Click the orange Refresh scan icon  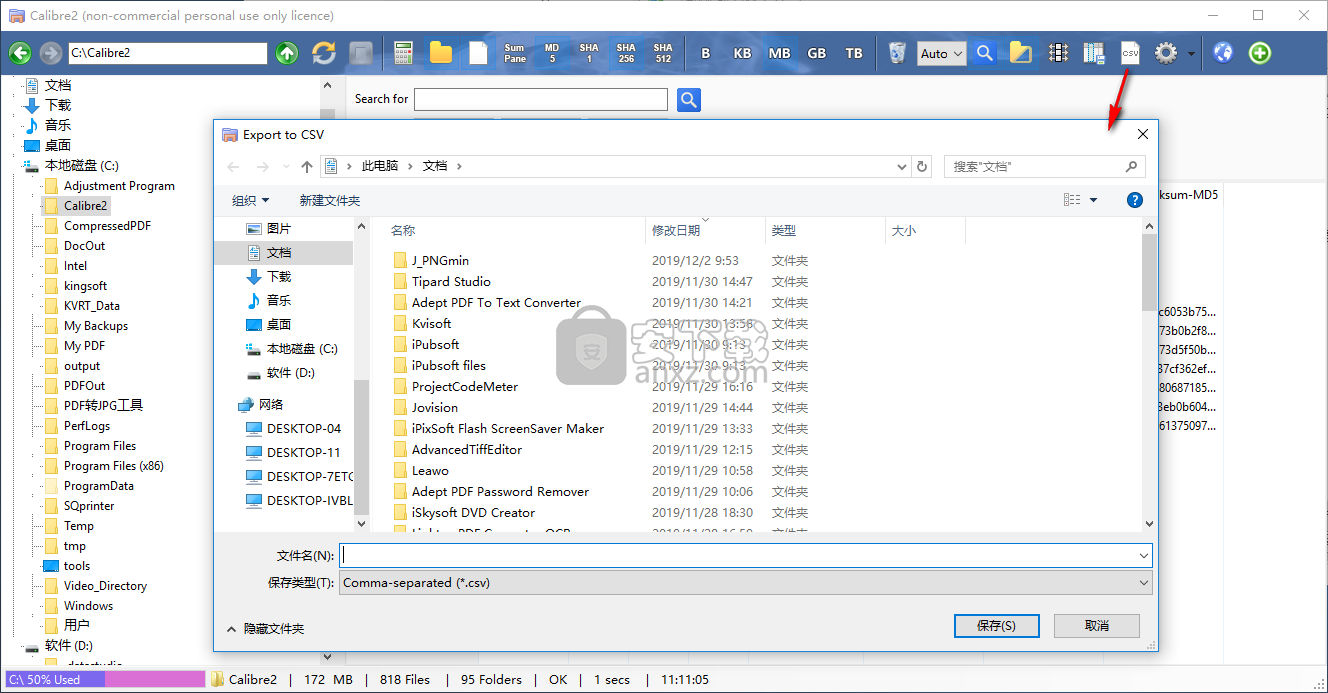pyautogui.click(x=324, y=53)
